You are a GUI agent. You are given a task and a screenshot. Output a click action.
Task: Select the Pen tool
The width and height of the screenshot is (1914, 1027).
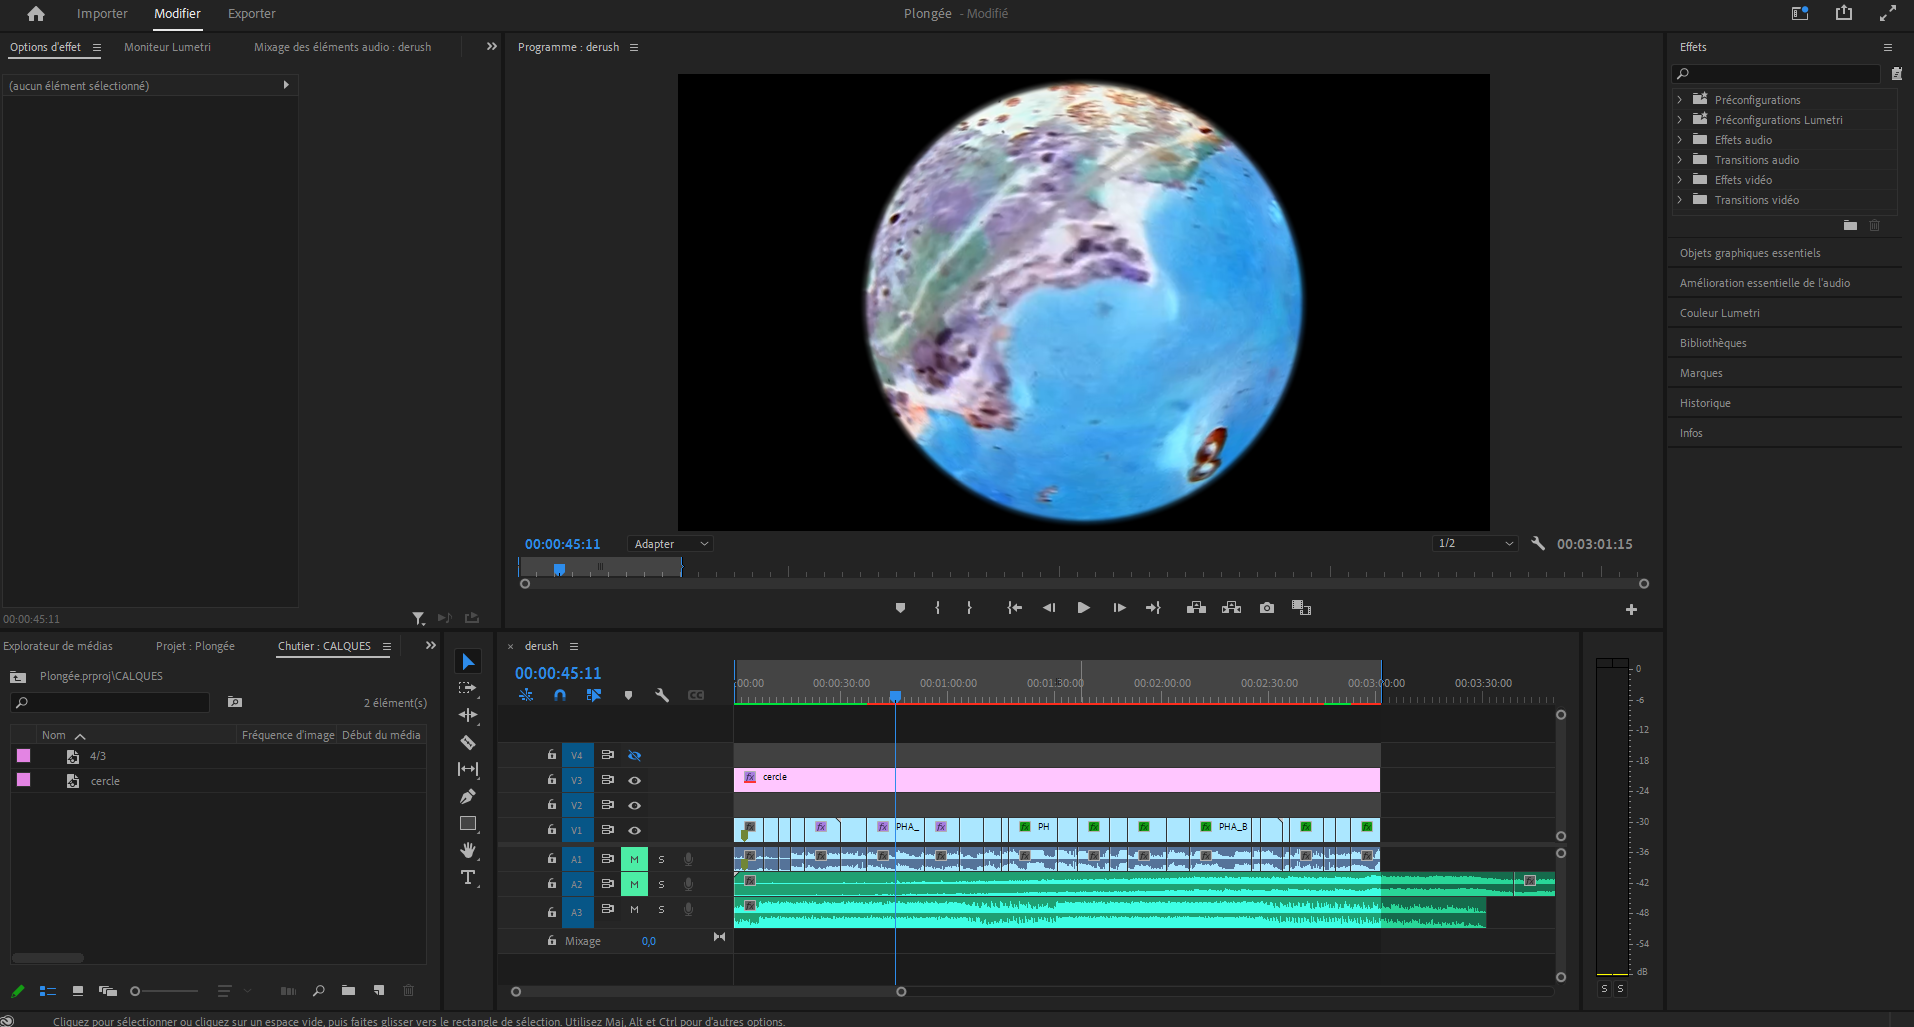coord(467,797)
